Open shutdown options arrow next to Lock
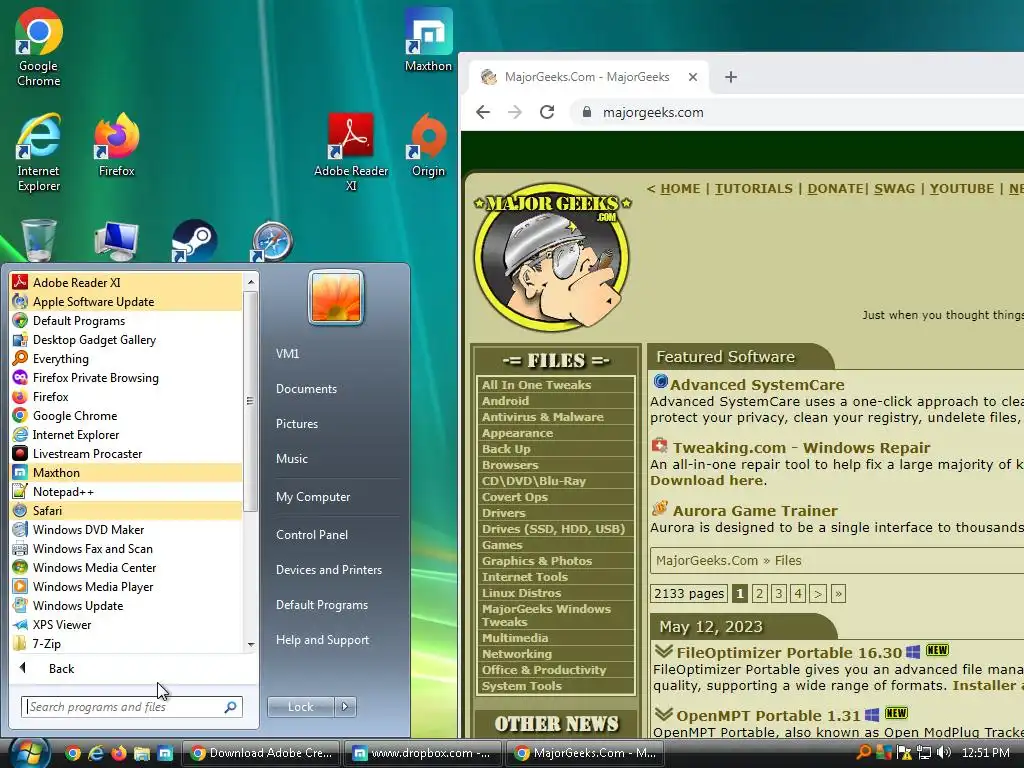Screen dimensions: 1024x768 [x=345, y=707]
